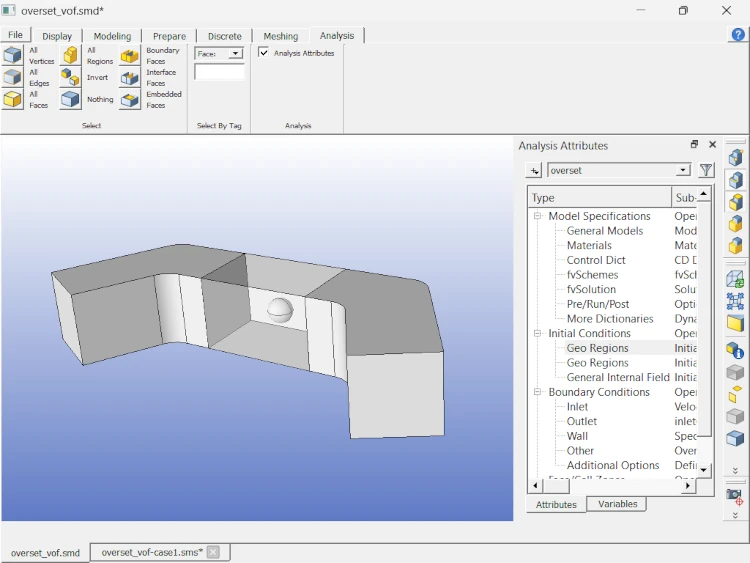Screen dimensions: 750x563
Task: Select the Additional Options tree item
Action: 613,465
